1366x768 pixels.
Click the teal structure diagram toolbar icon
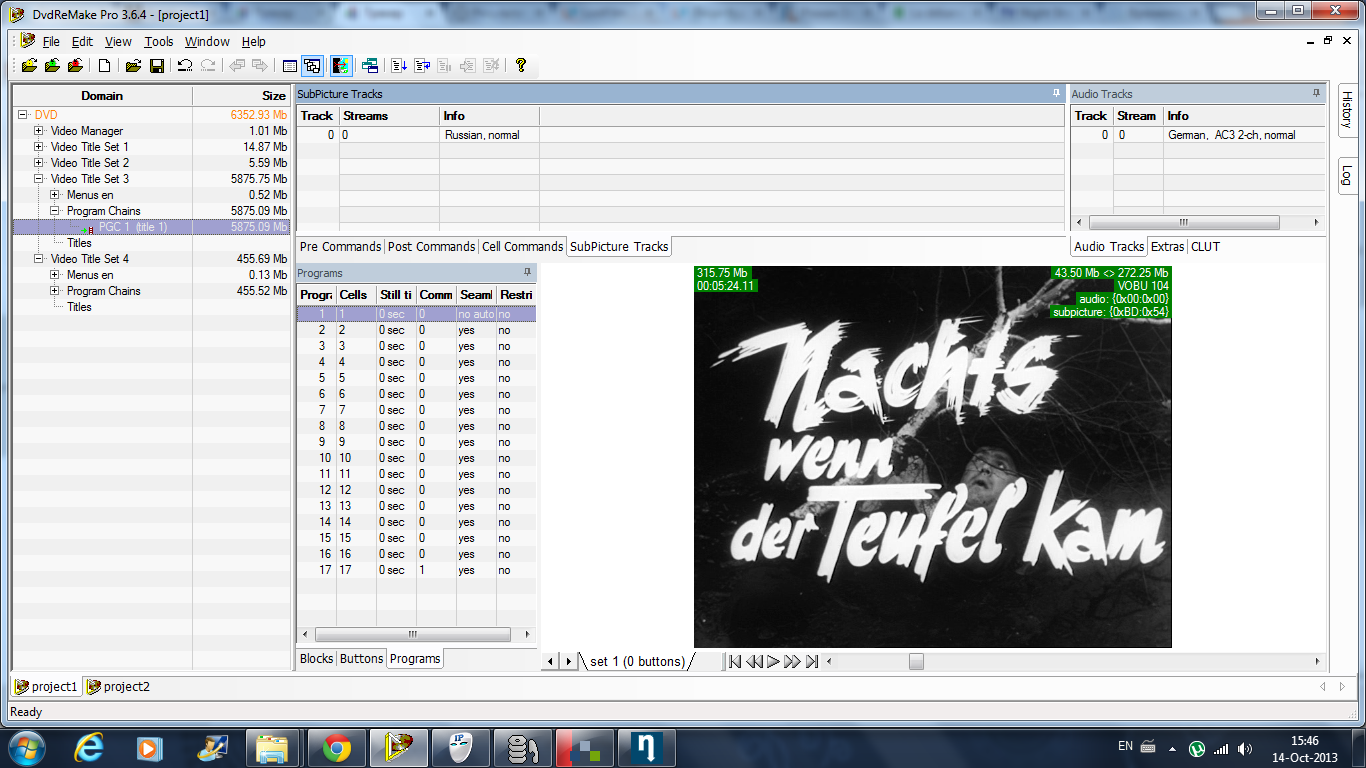[370, 66]
